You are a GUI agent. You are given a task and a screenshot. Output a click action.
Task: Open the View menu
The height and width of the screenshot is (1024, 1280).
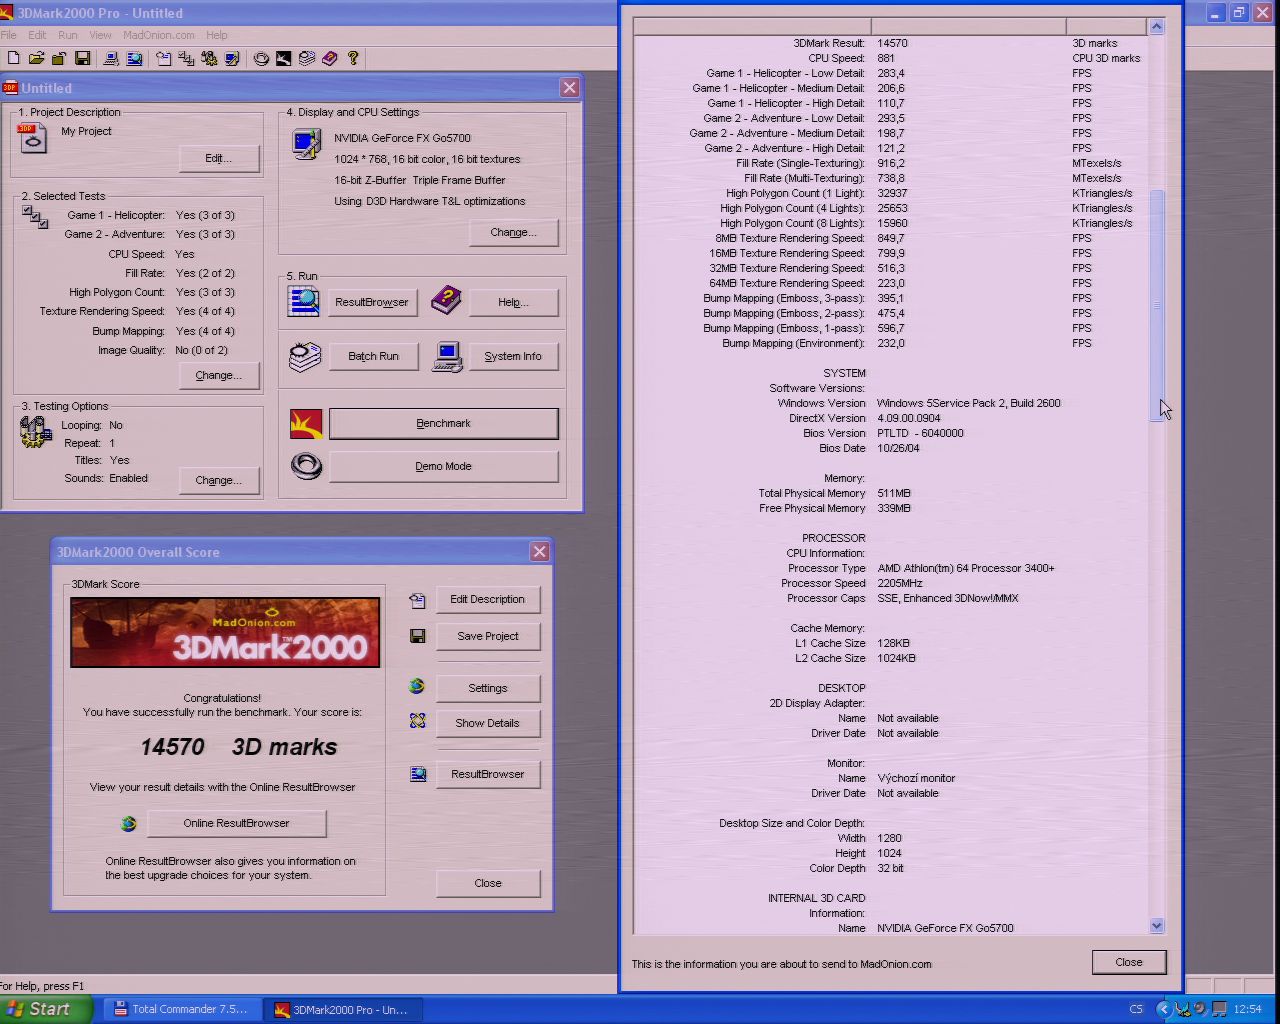[100, 35]
